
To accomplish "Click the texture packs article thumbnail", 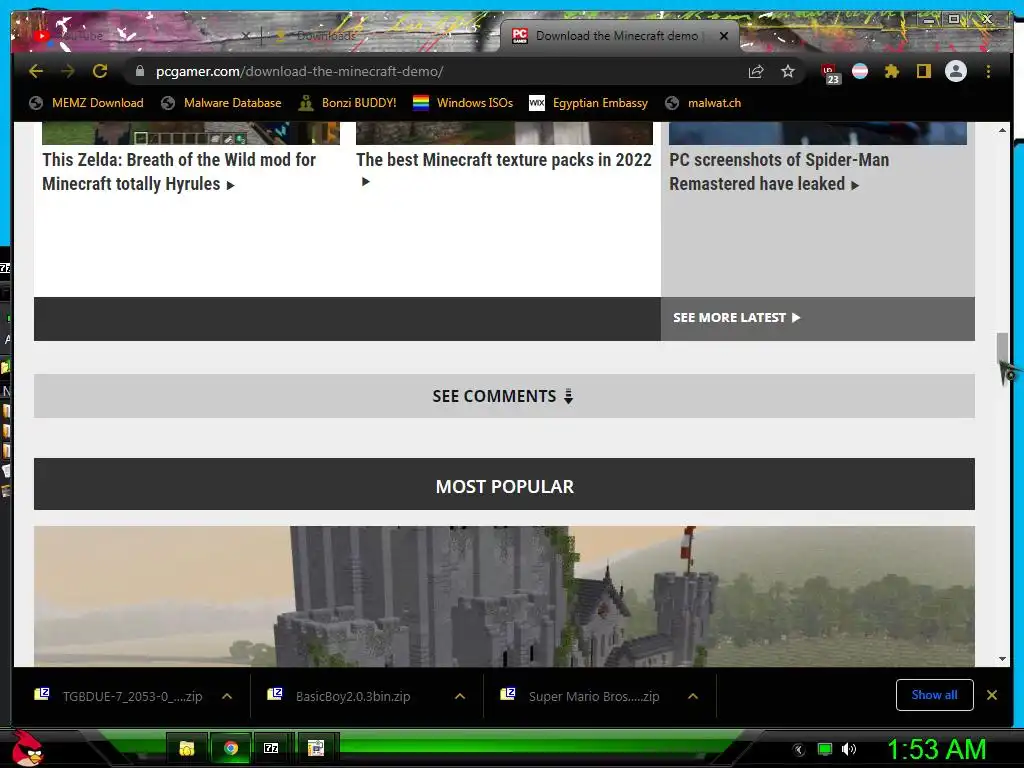I will click(x=504, y=133).
